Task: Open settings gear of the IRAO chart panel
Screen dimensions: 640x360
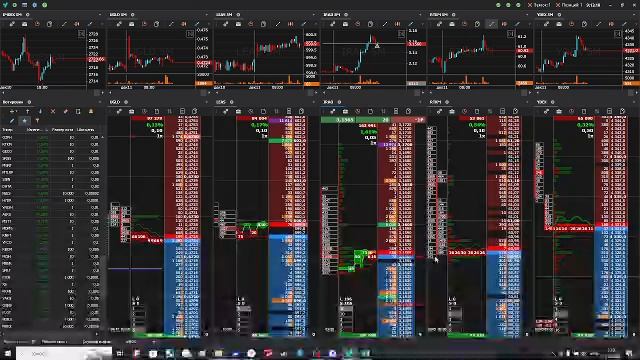Action: point(346,15)
